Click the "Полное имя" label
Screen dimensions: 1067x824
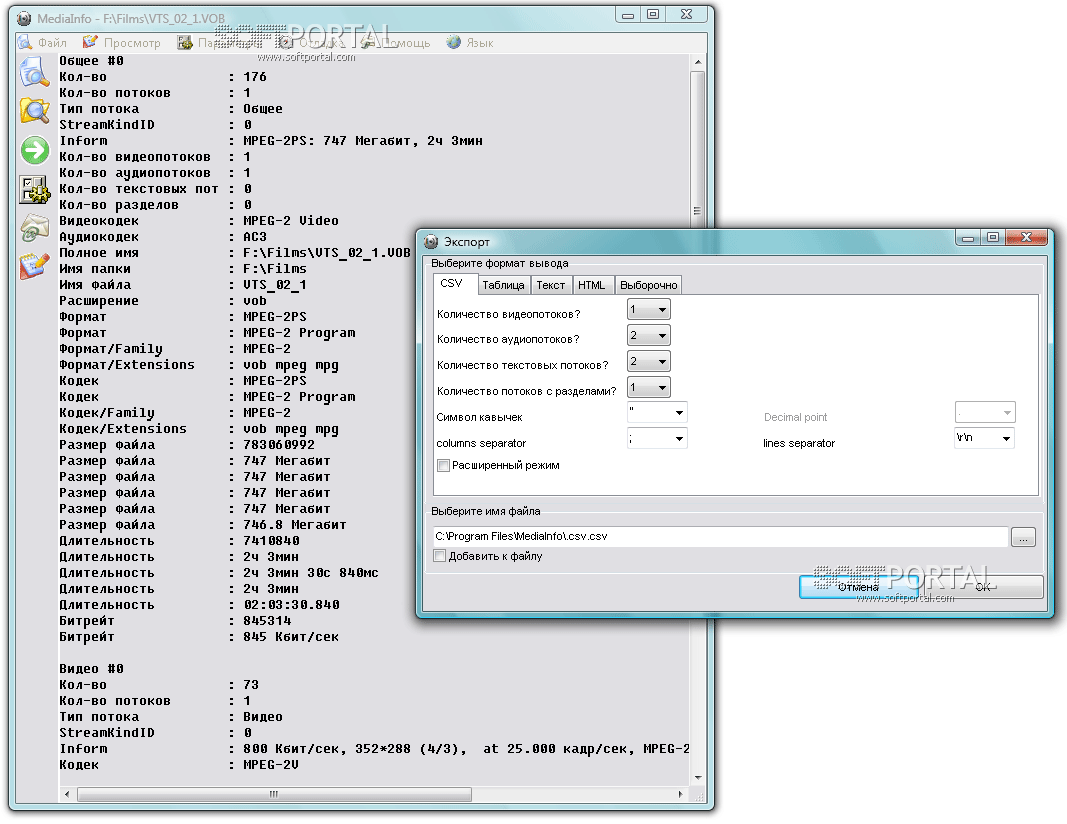(x=99, y=252)
